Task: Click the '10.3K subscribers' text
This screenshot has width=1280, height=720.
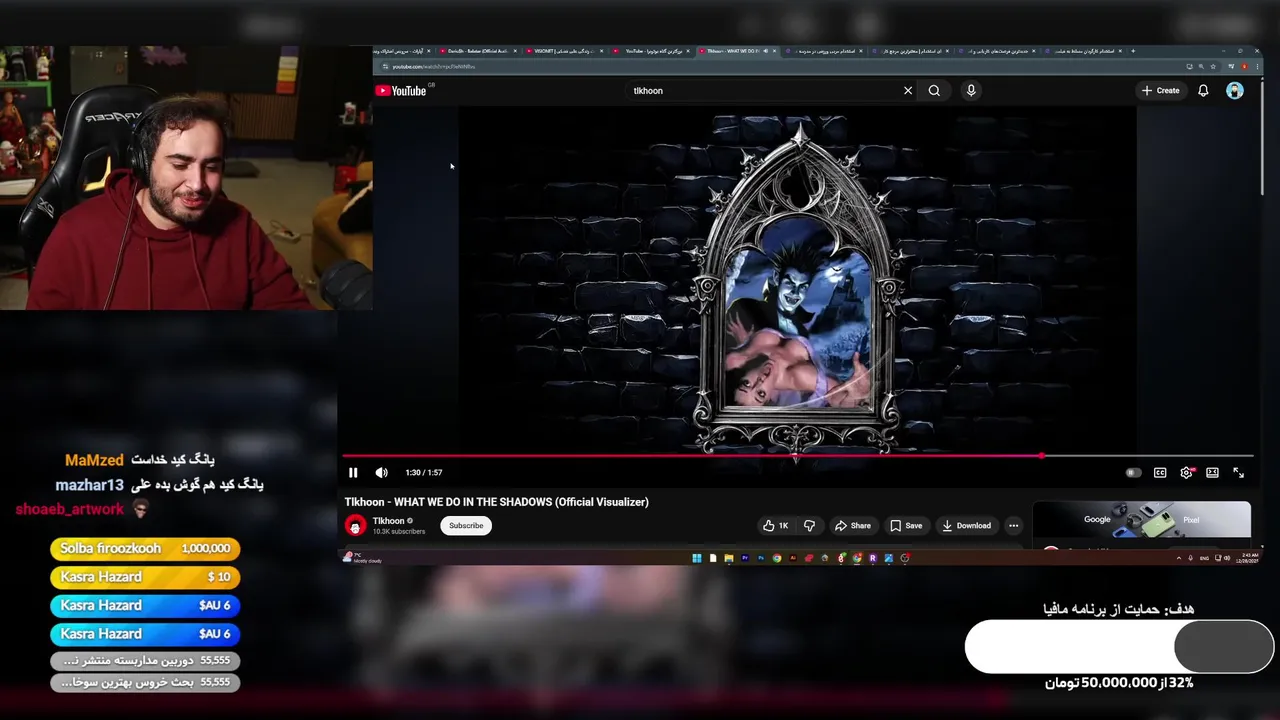Action: click(x=399, y=532)
